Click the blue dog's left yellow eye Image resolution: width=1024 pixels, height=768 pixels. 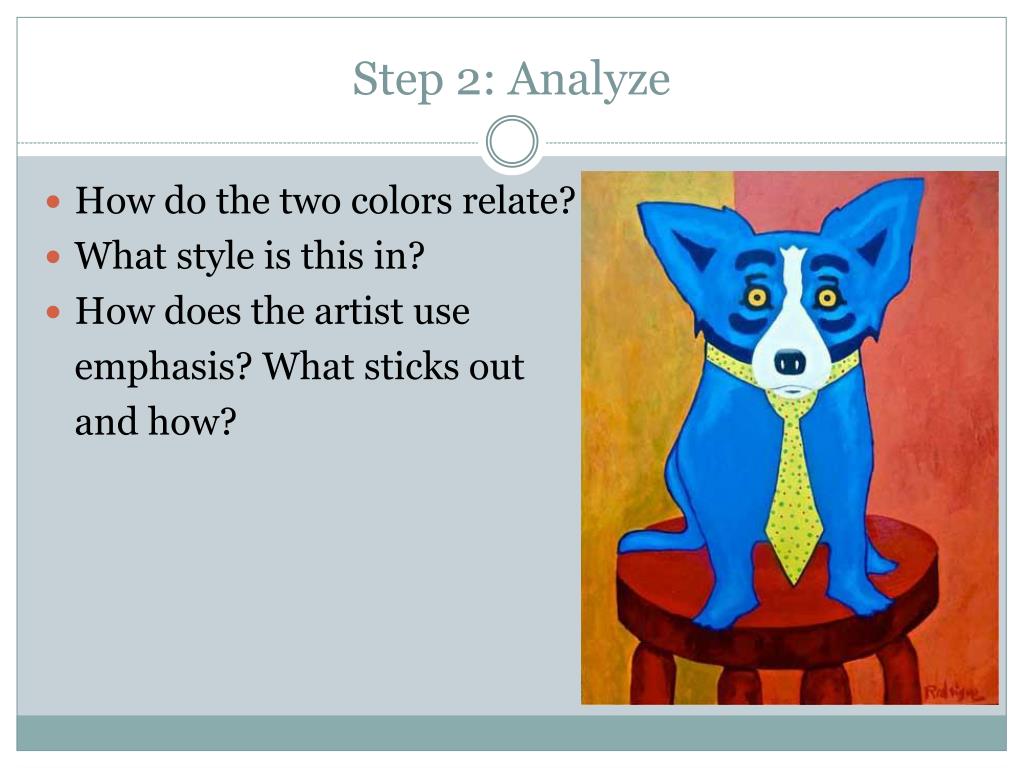(757, 298)
